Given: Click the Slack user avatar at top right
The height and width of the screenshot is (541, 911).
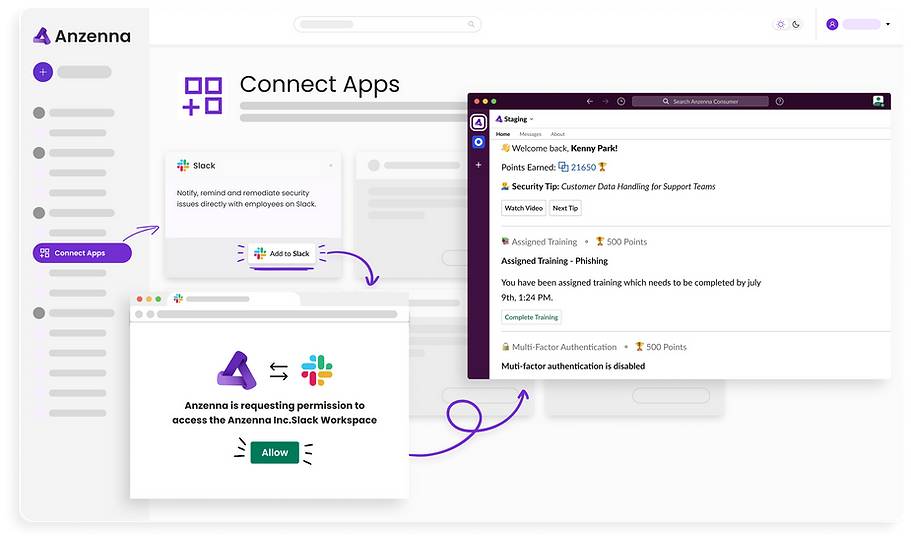Looking at the screenshot, I should tap(878, 101).
